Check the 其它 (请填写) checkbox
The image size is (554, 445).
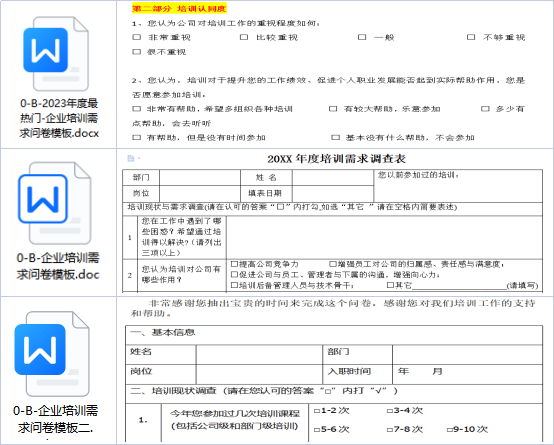(390, 285)
